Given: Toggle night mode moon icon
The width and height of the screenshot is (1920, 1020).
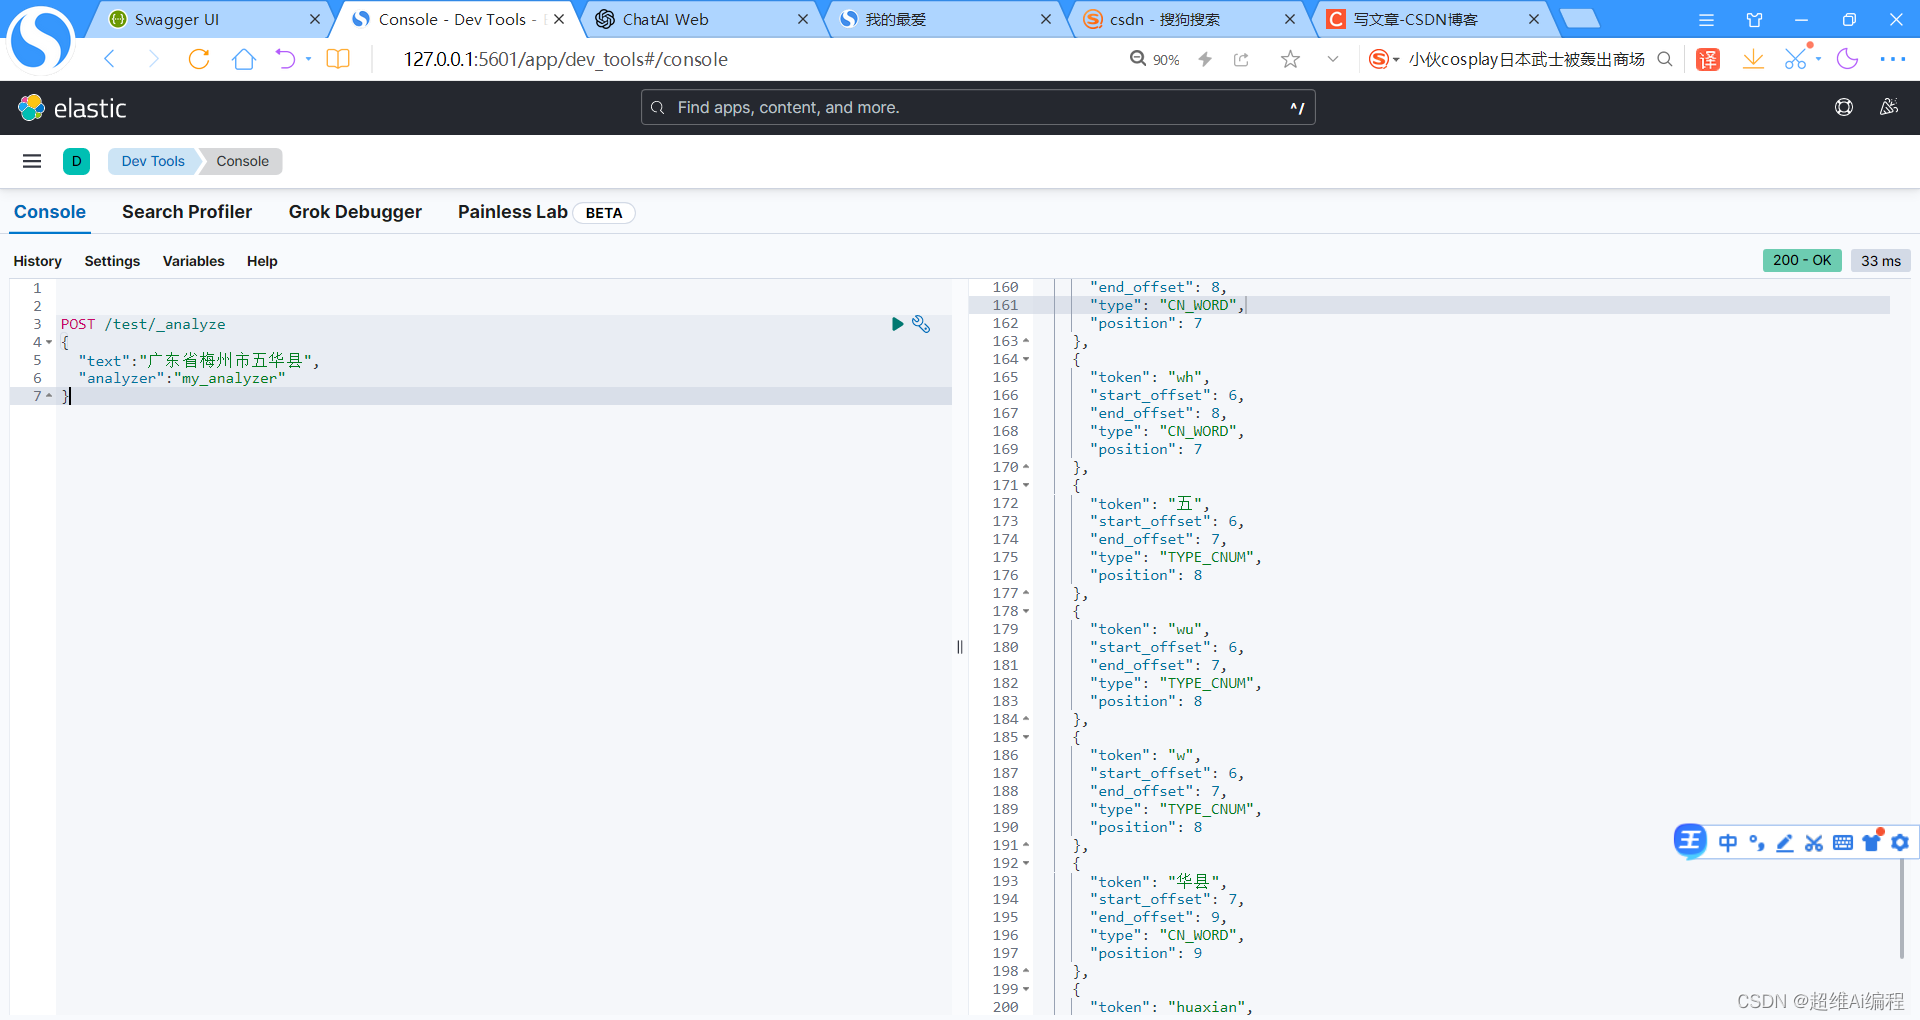Looking at the screenshot, I should [x=1847, y=59].
